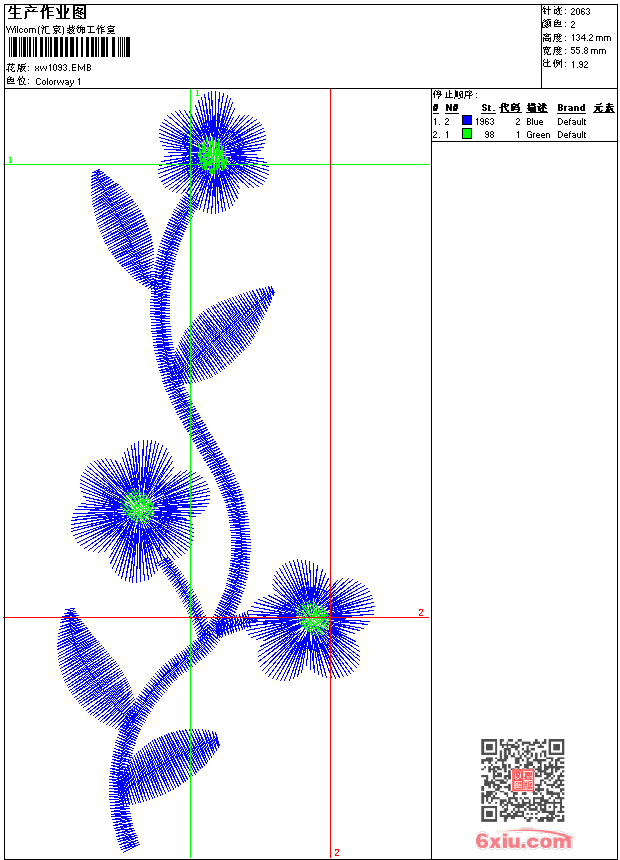The height and width of the screenshot is (860, 620).
Task: Click the '生产作业图' title
Action: 47,12
